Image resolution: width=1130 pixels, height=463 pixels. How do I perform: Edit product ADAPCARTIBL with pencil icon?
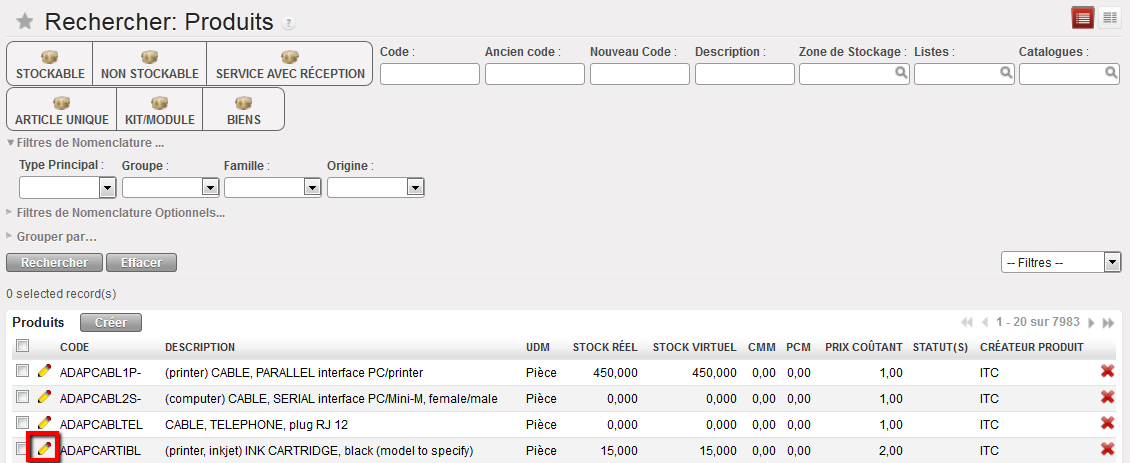44,450
